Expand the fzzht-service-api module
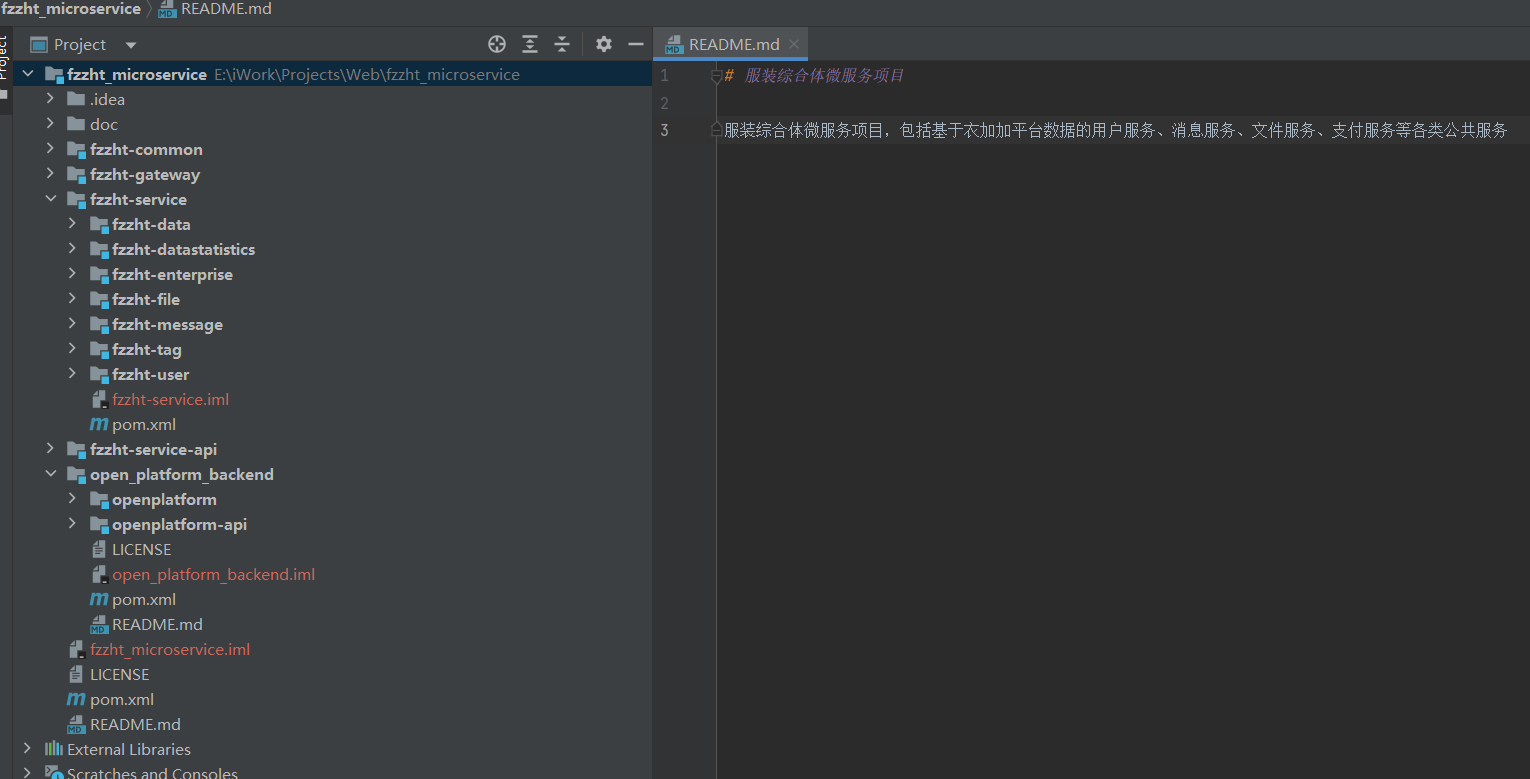The height and width of the screenshot is (779, 1530). [x=50, y=449]
